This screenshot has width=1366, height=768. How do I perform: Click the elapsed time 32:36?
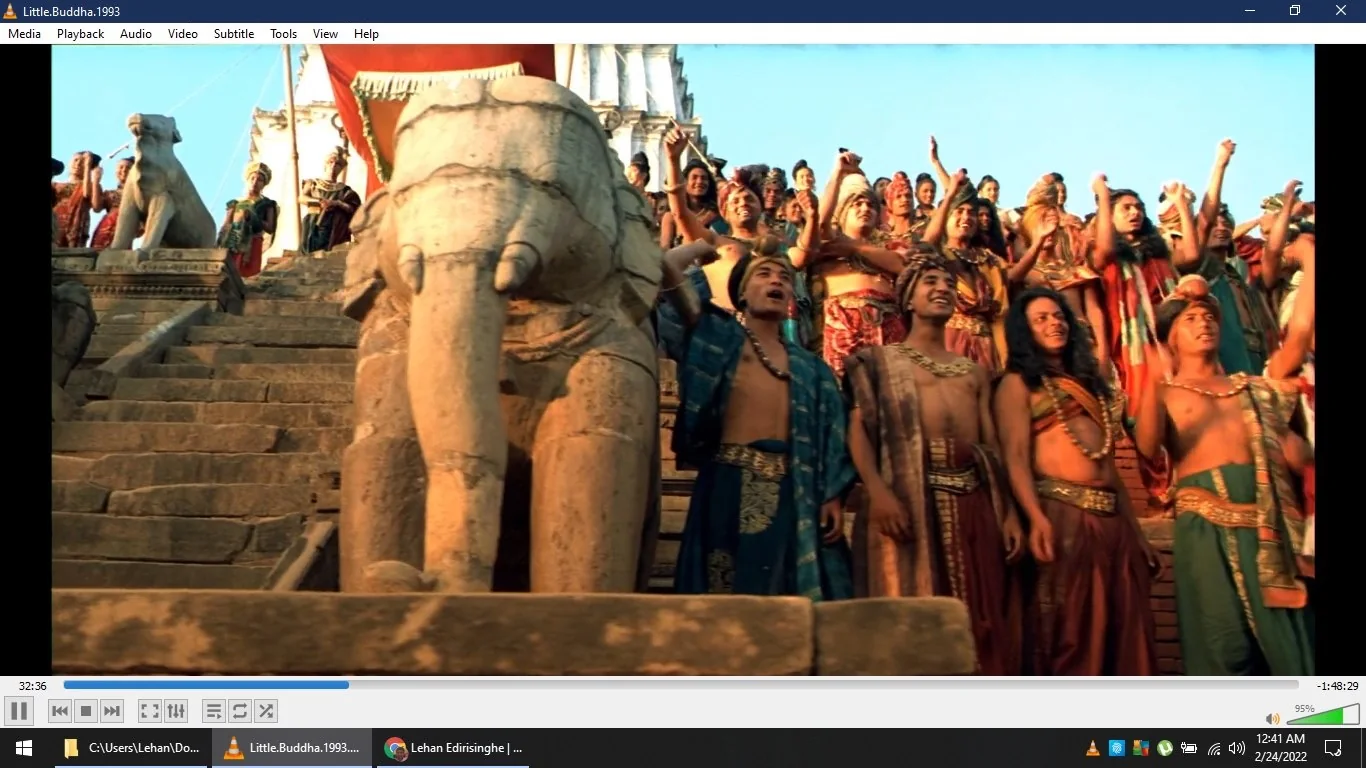(33, 686)
